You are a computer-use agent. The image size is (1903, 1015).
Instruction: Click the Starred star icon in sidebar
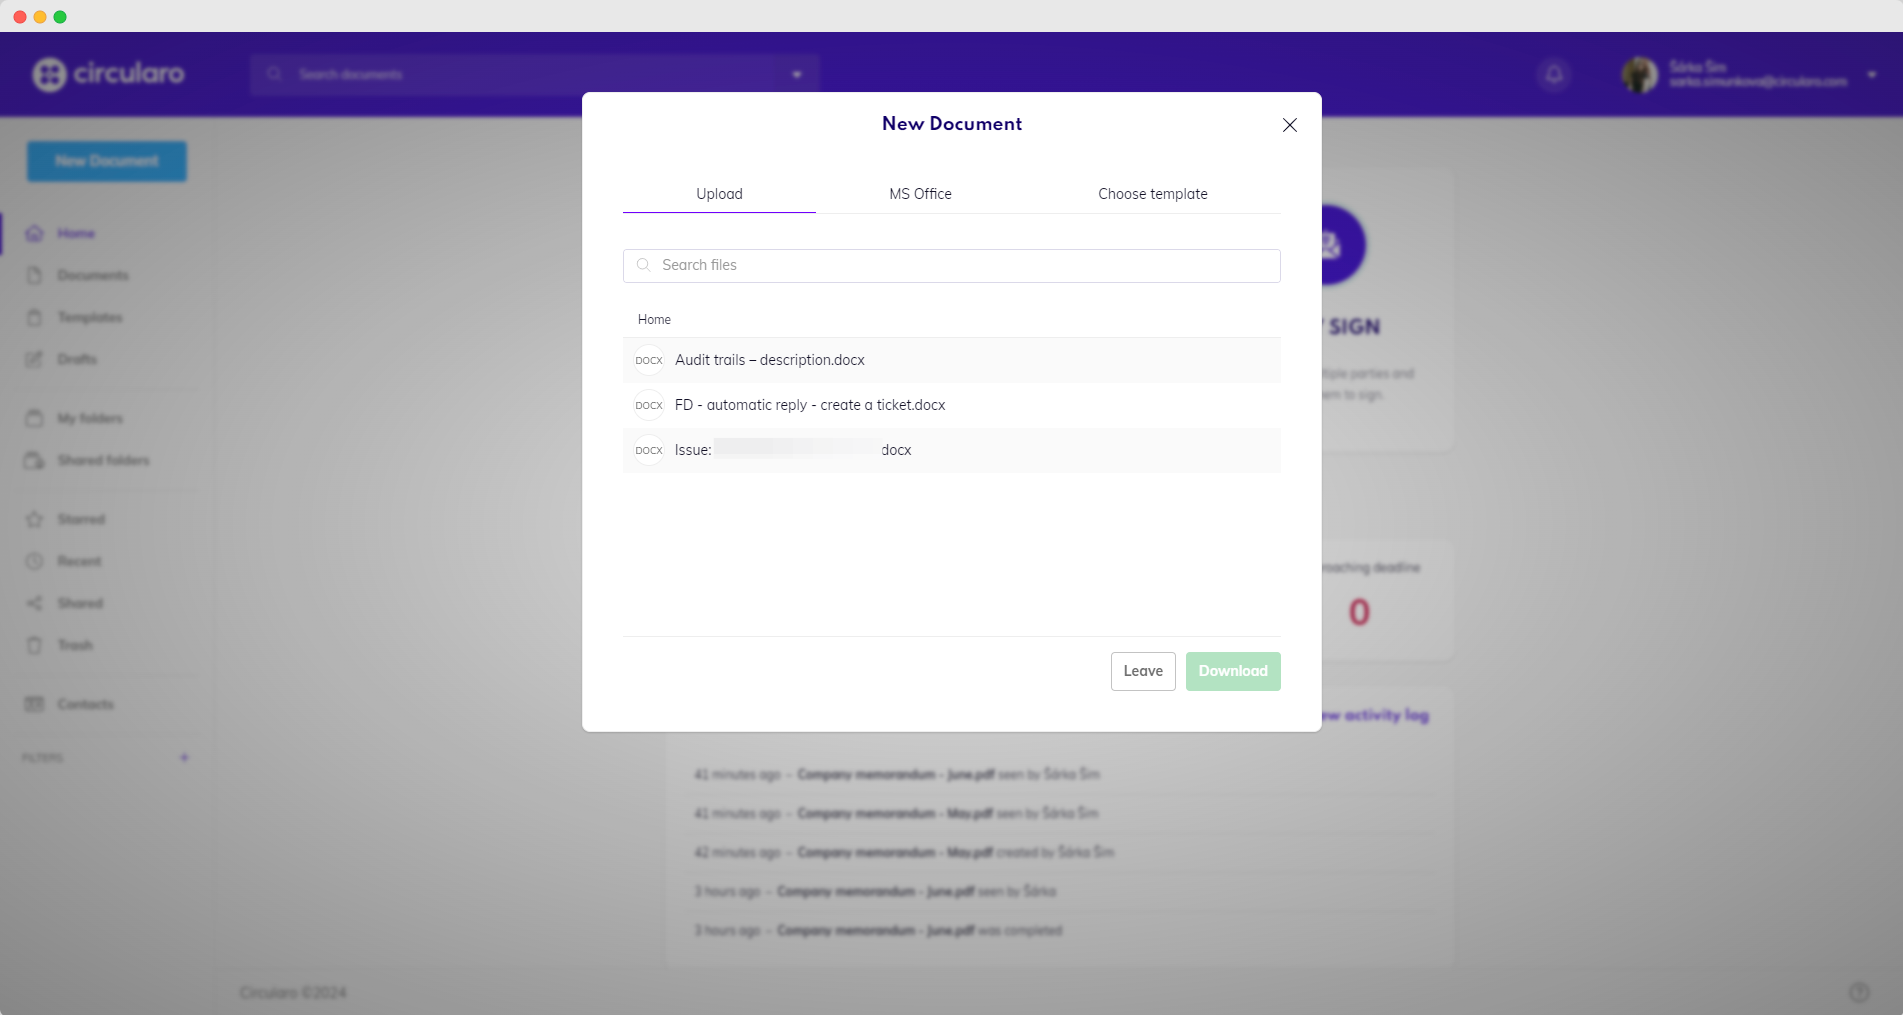coord(35,519)
